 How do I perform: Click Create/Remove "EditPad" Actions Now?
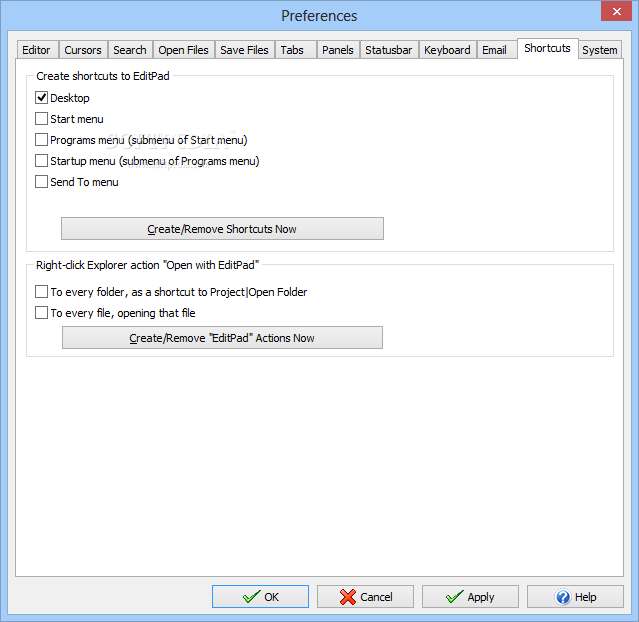tap(222, 337)
